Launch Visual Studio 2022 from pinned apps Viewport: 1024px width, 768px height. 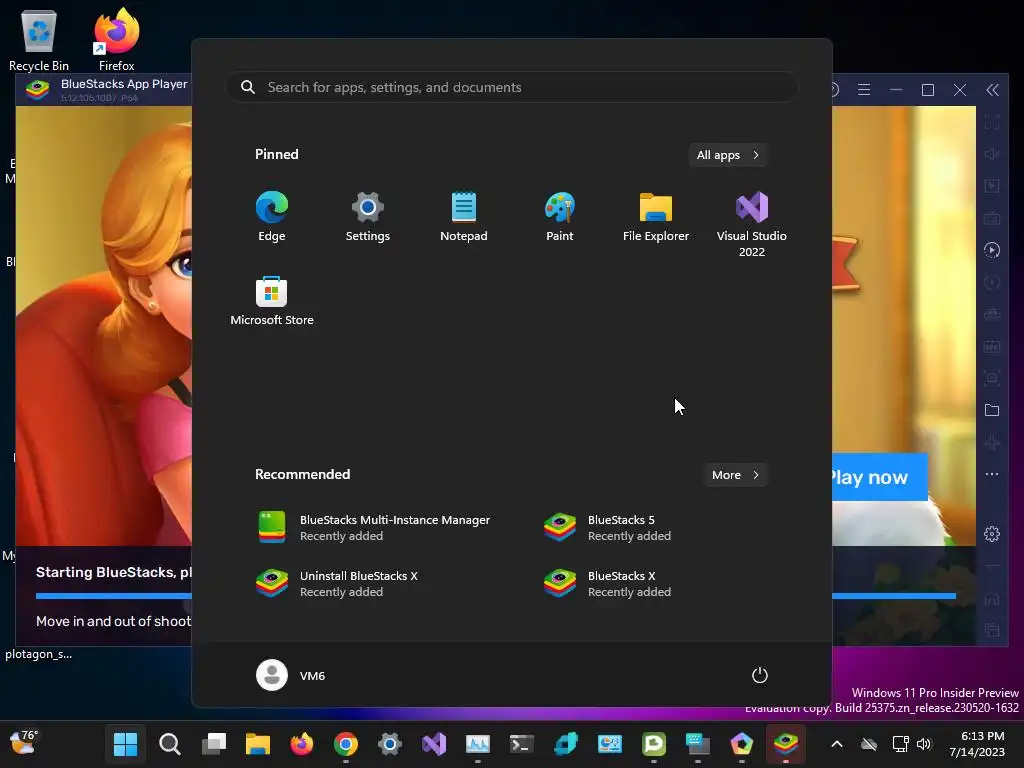tap(752, 224)
